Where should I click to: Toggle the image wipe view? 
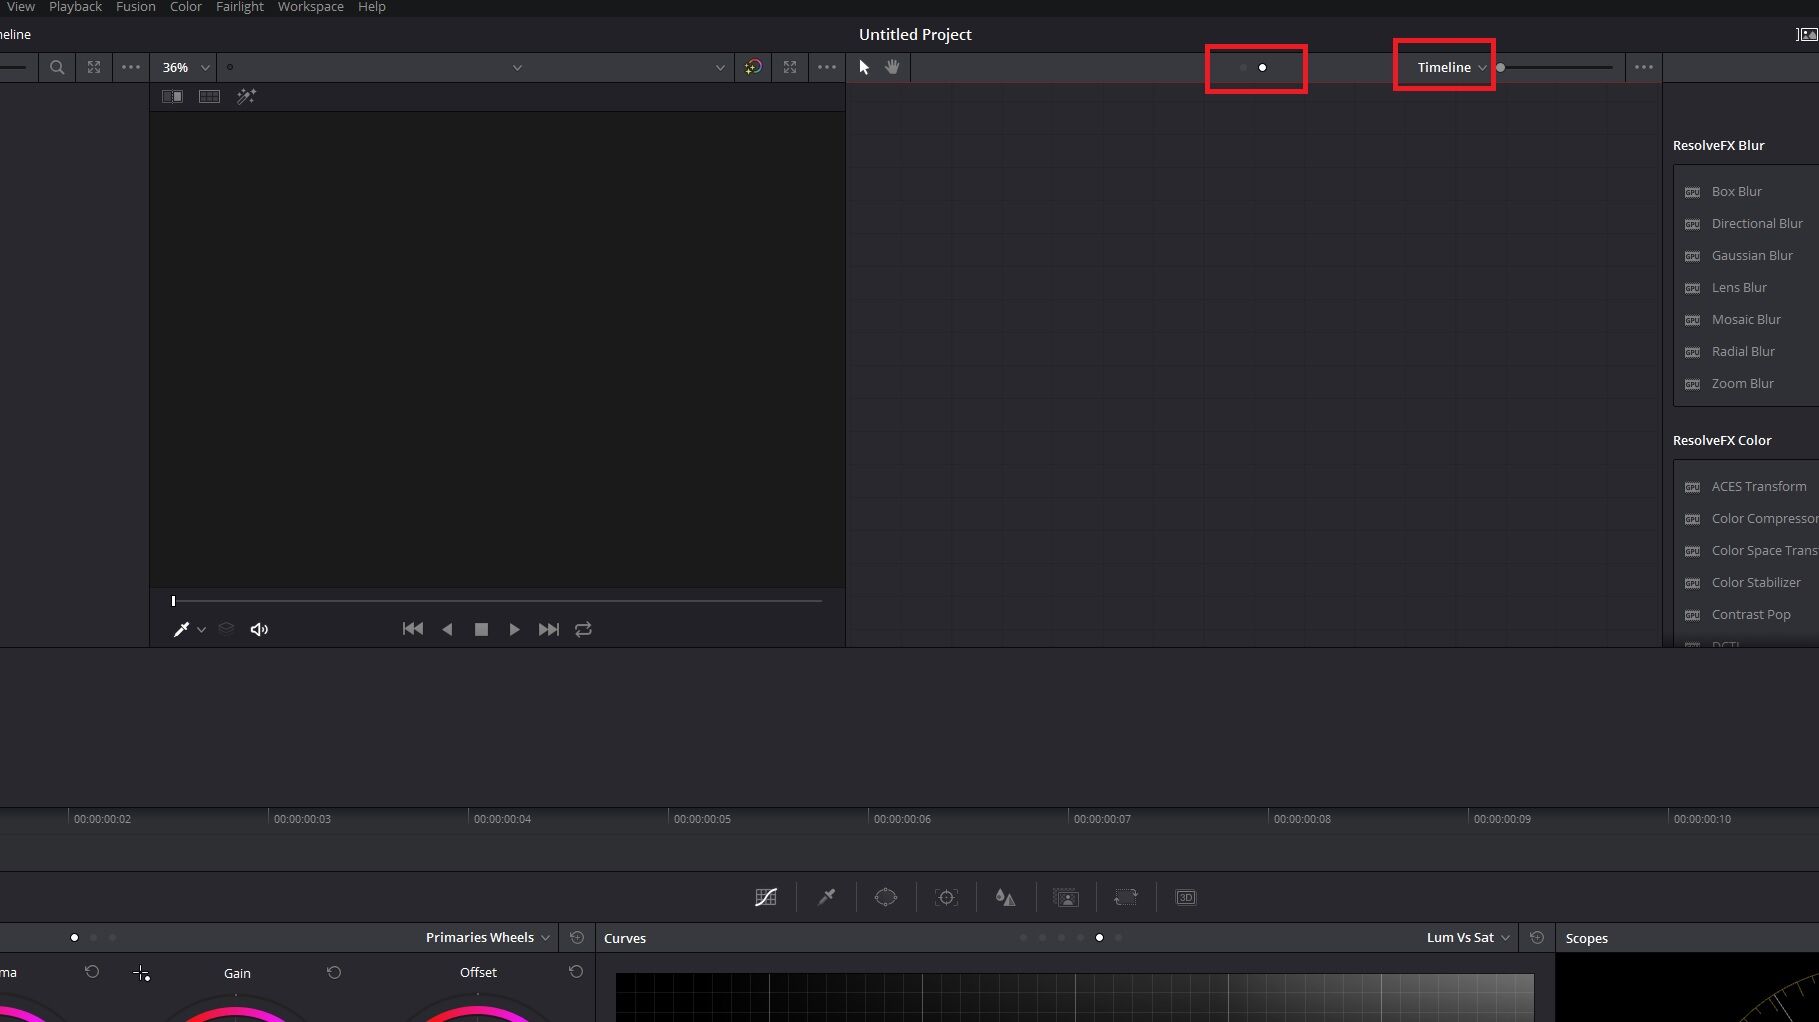pos(172,96)
